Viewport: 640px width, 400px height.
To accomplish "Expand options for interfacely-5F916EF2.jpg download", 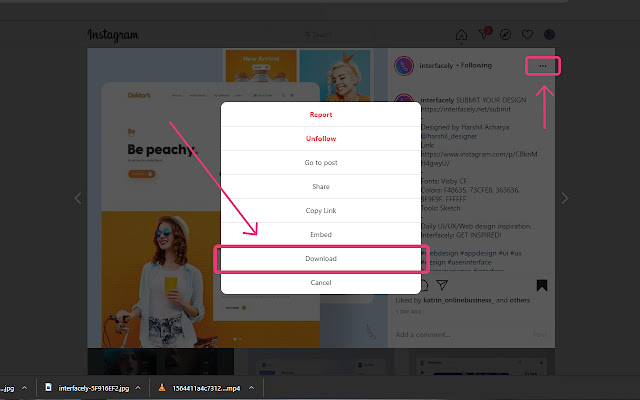I will click(x=138, y=388).
